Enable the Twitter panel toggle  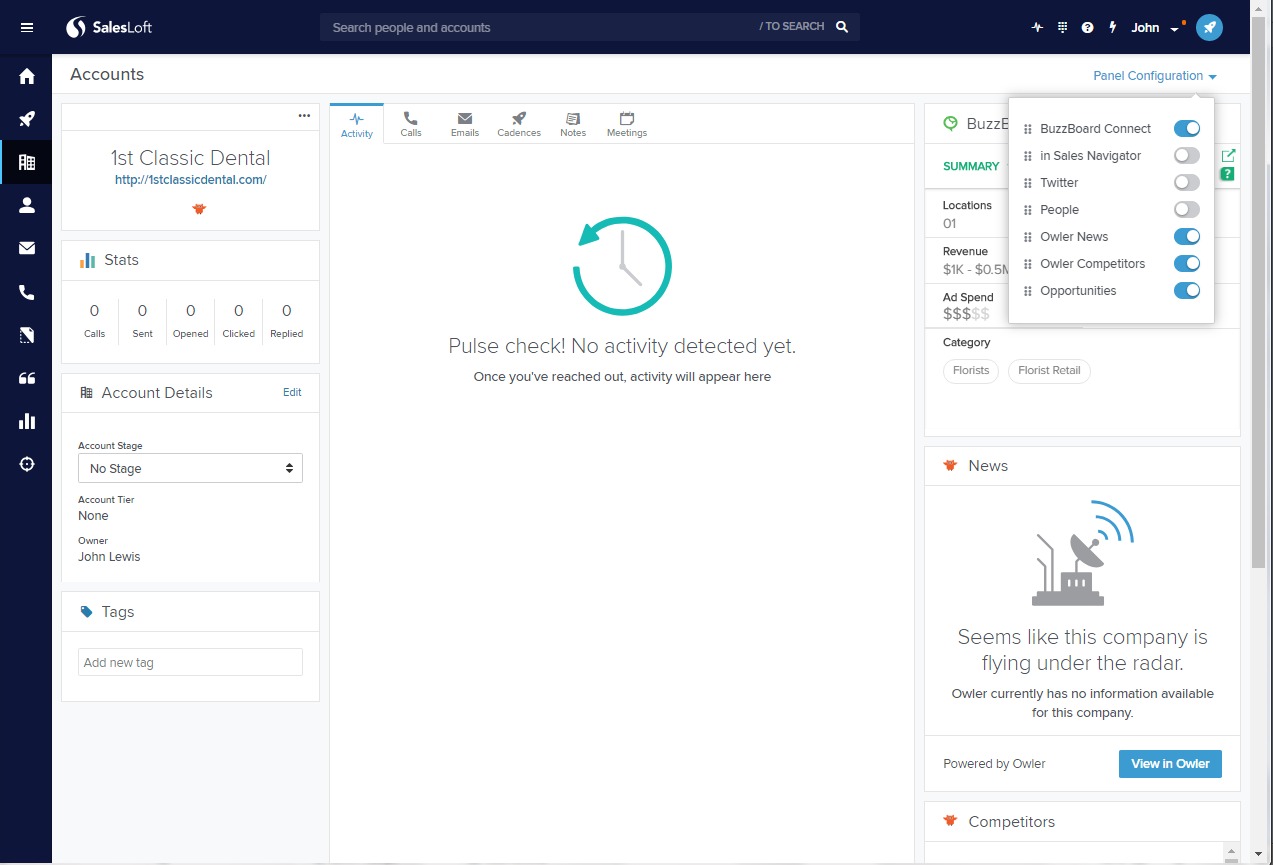tap(1186, 183)
